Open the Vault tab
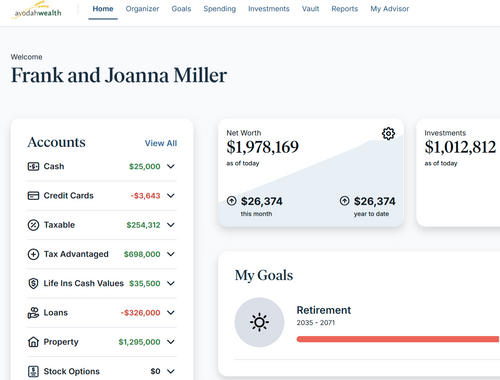 click(x=310, y=9)
